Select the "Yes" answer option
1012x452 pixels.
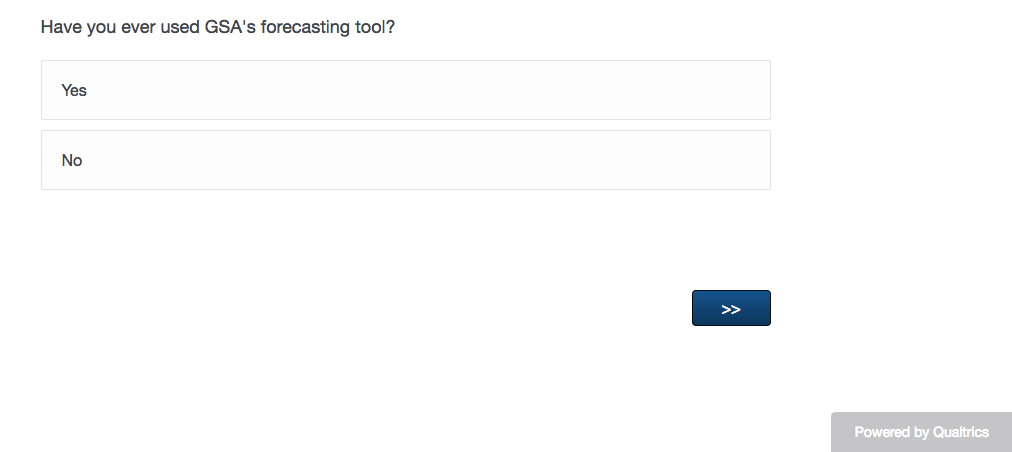click(x=405, y=90)
